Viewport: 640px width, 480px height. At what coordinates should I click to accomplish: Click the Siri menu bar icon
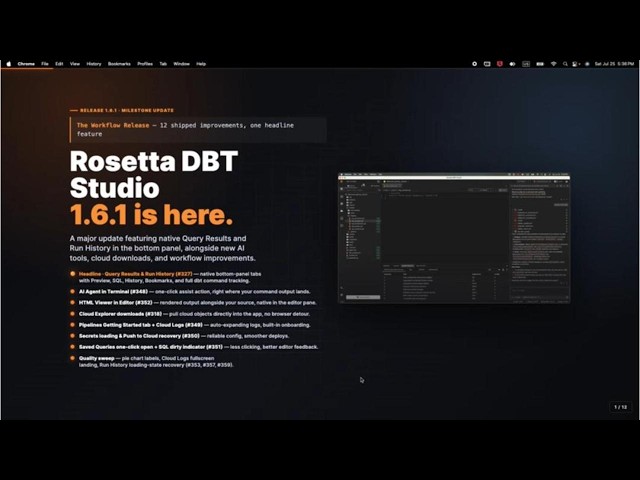click(x=587, y=64)
